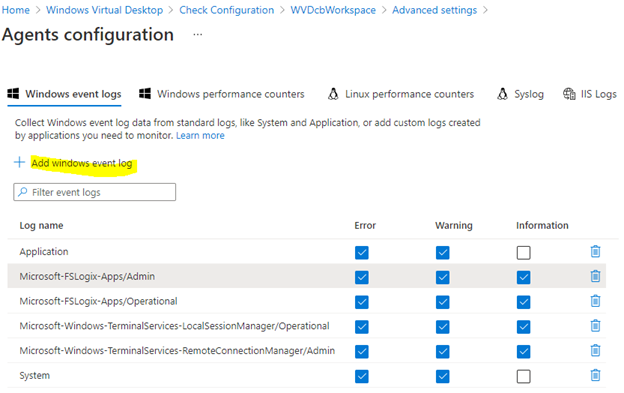Open WVDcbWorkspace breadcrumb link
This screenshot has height=393, width=624.
click(333, 10)
